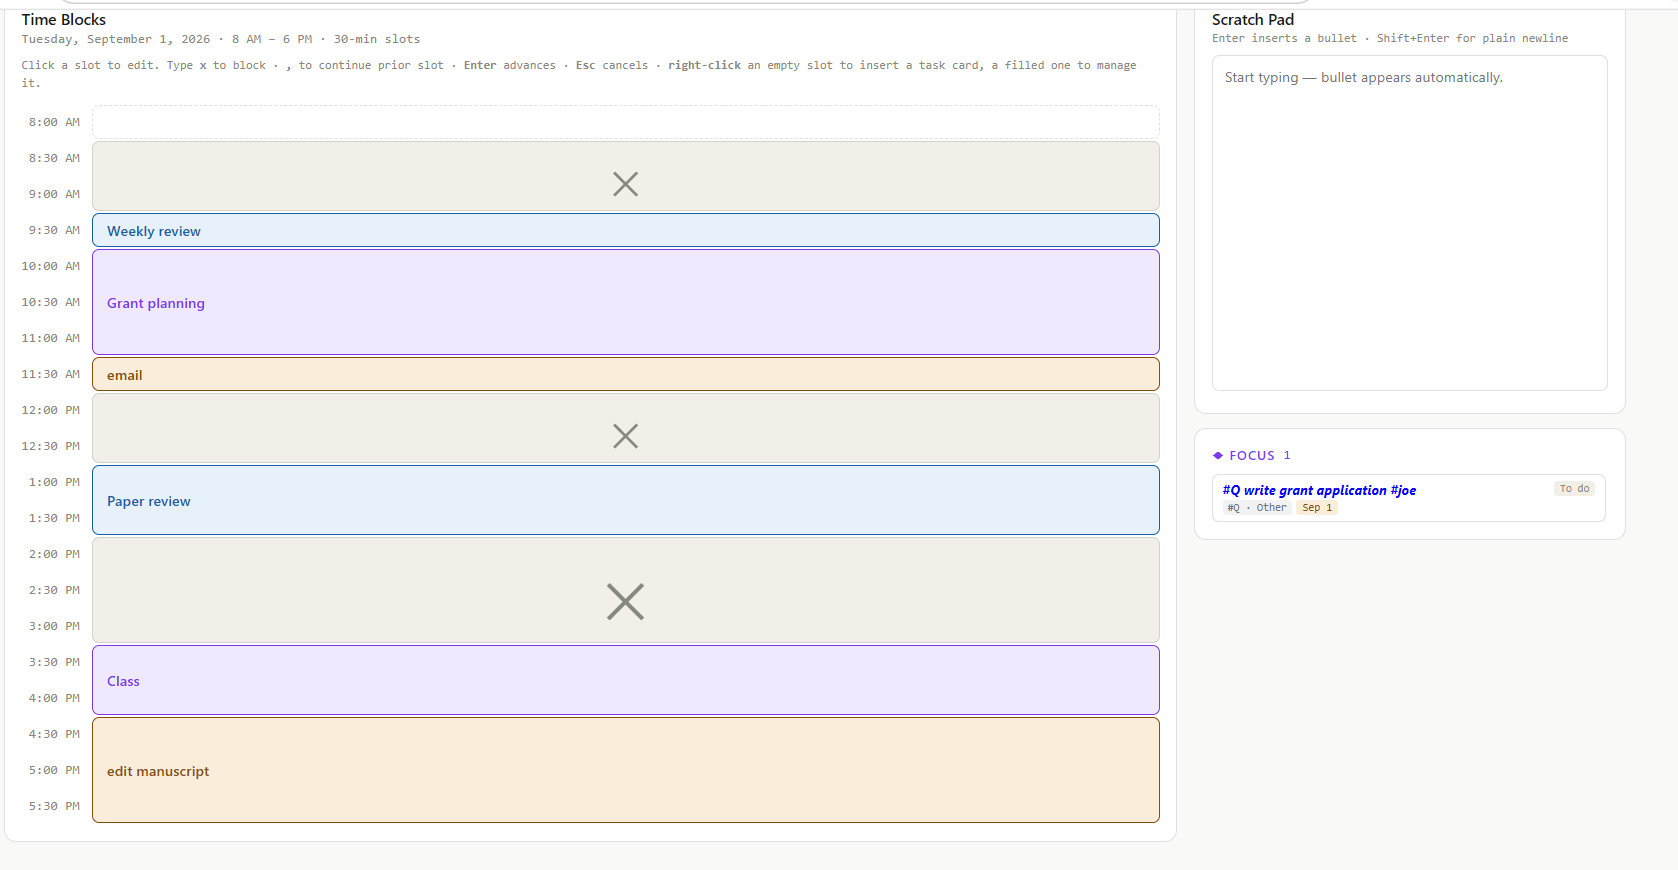Click the 3:30 PM time label
Screen dimensions: 1678x870
pos(54,662)
